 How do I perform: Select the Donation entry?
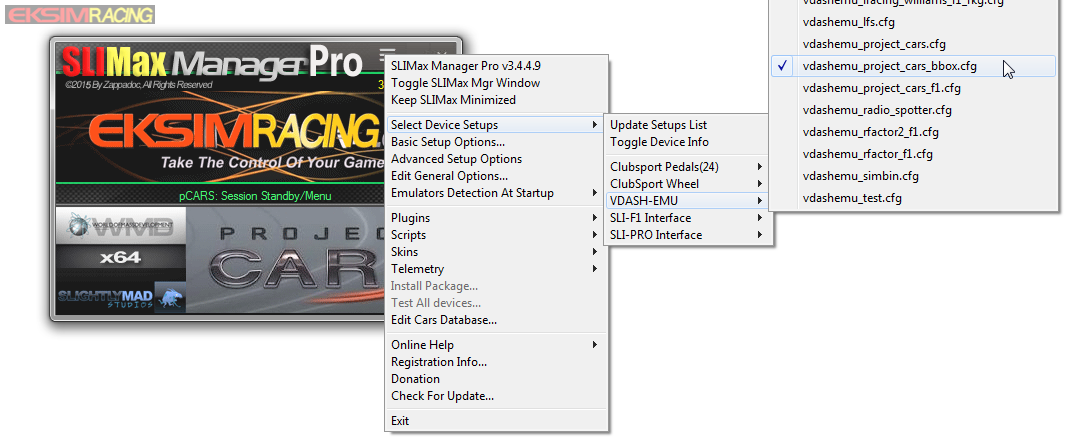coord(497,379)
